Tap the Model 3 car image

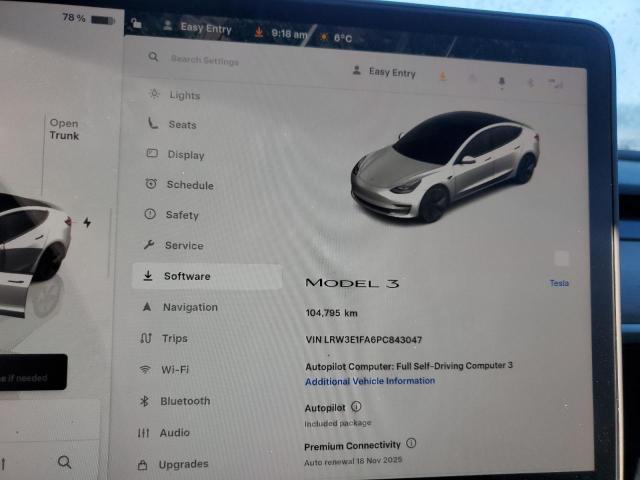(x=445, y=167)
